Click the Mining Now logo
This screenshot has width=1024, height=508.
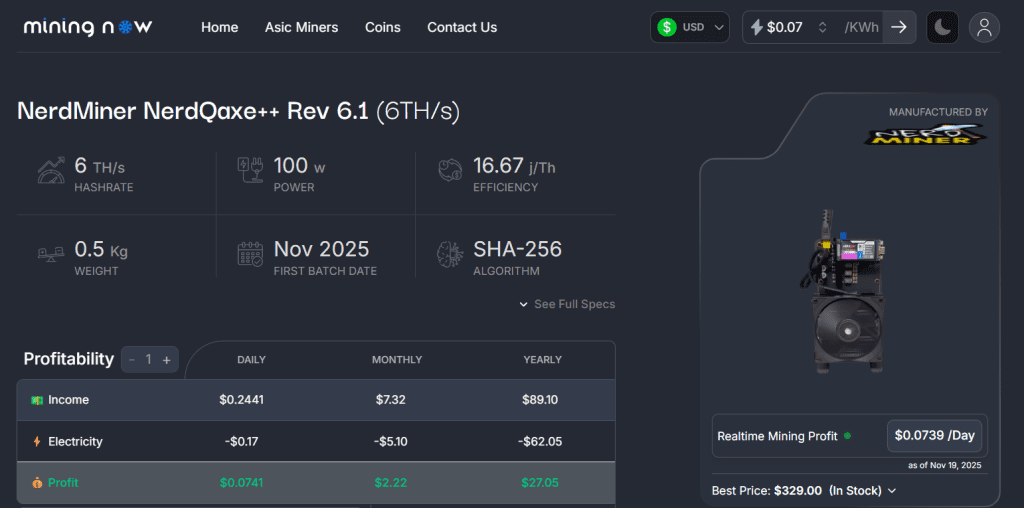coord(88,27)
